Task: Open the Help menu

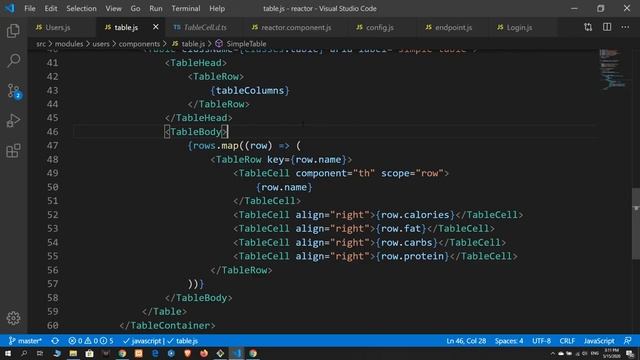Action: (x=217, y=8)
